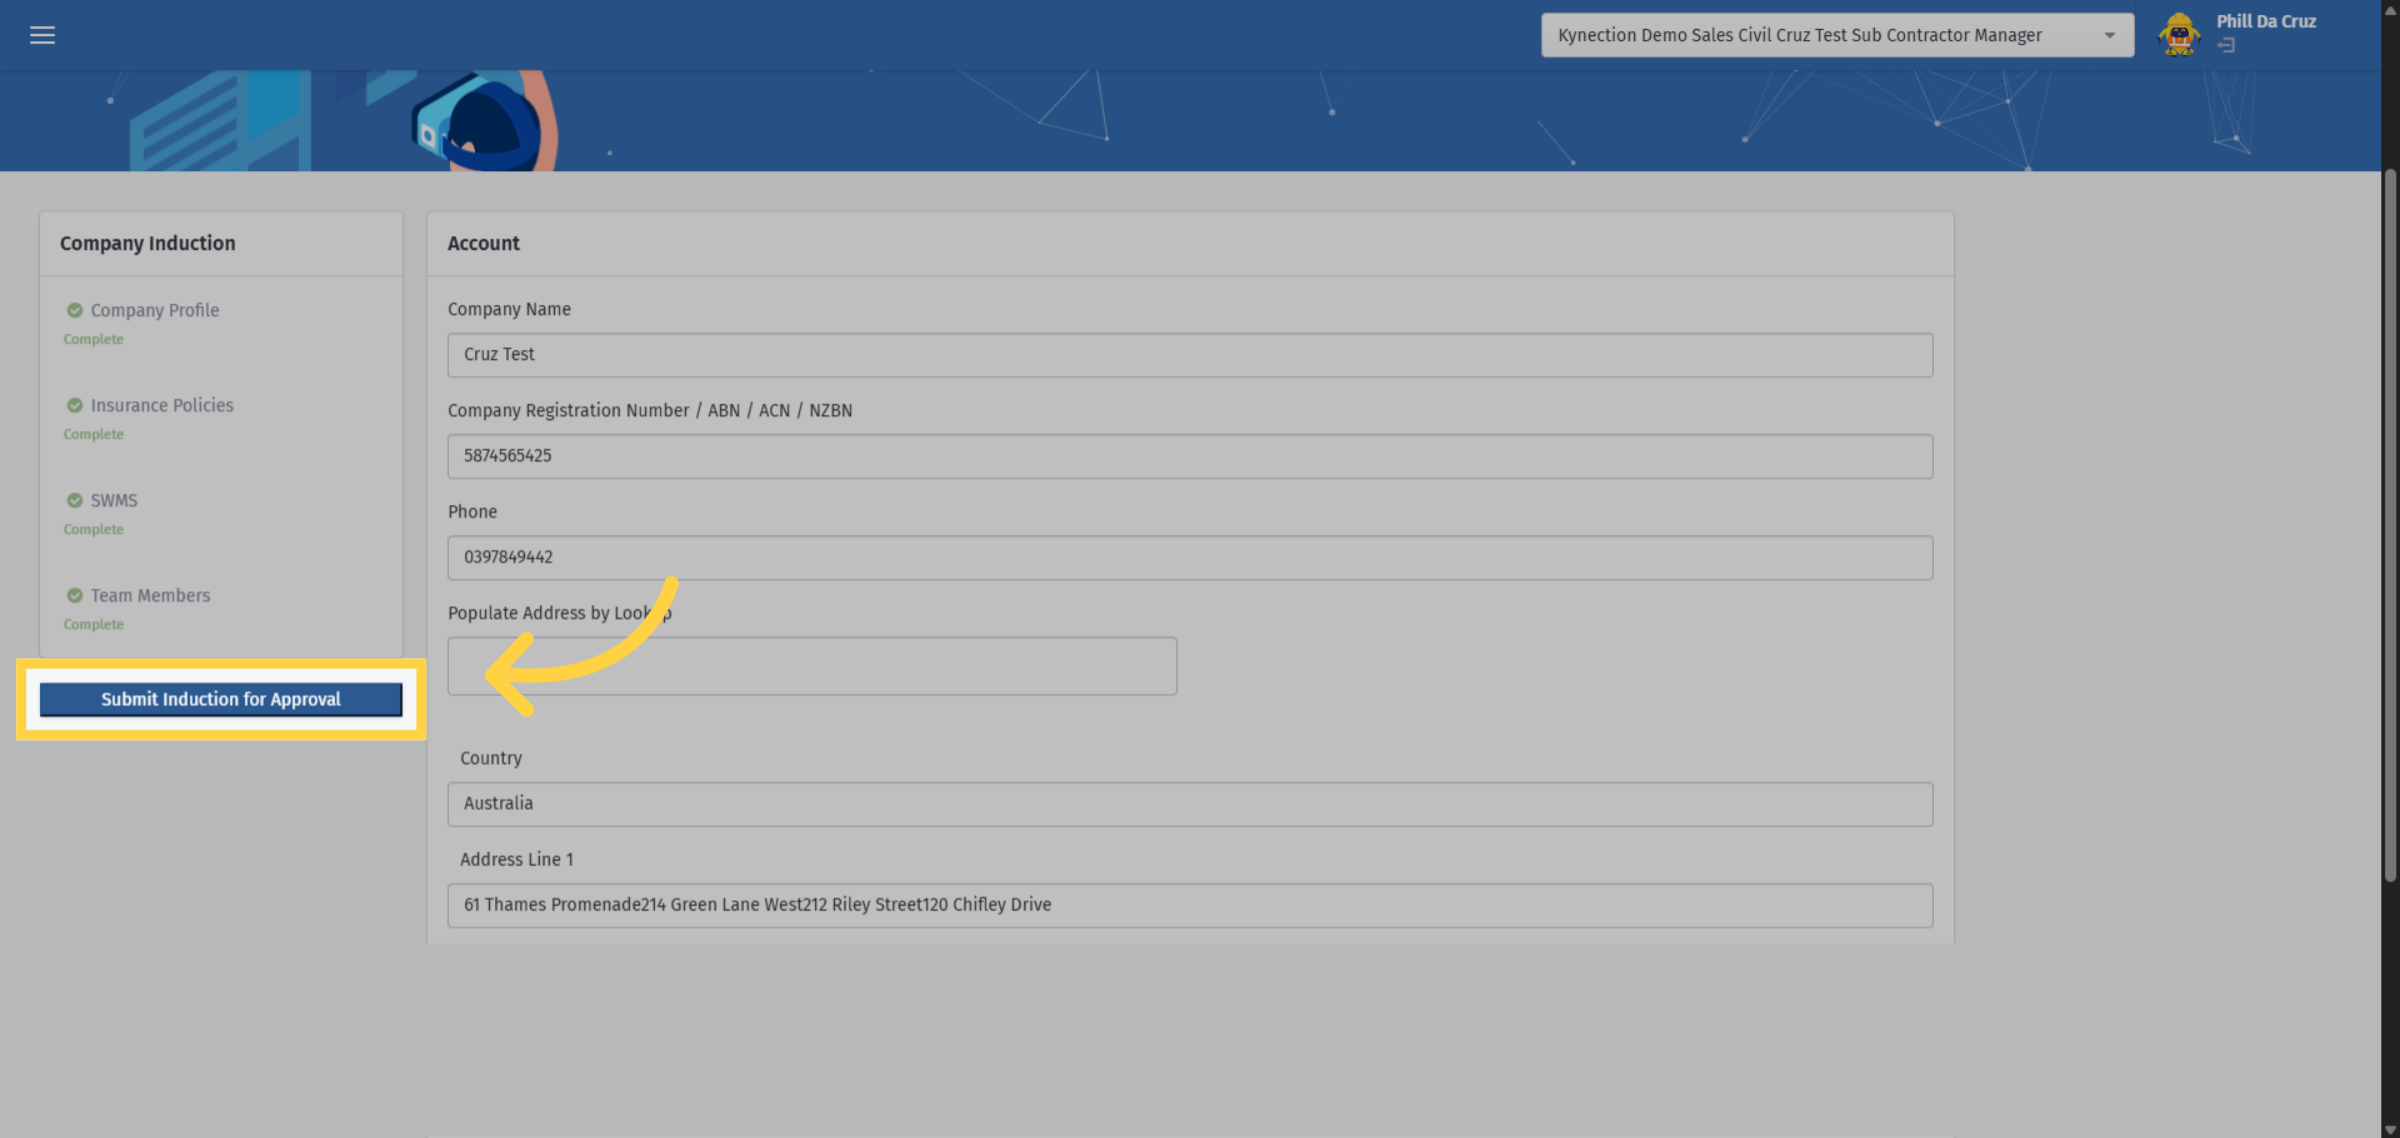2400x1138 pixels.
Task: Click the Populate Address by Lookup box
Action: click(x=812, y=666)
